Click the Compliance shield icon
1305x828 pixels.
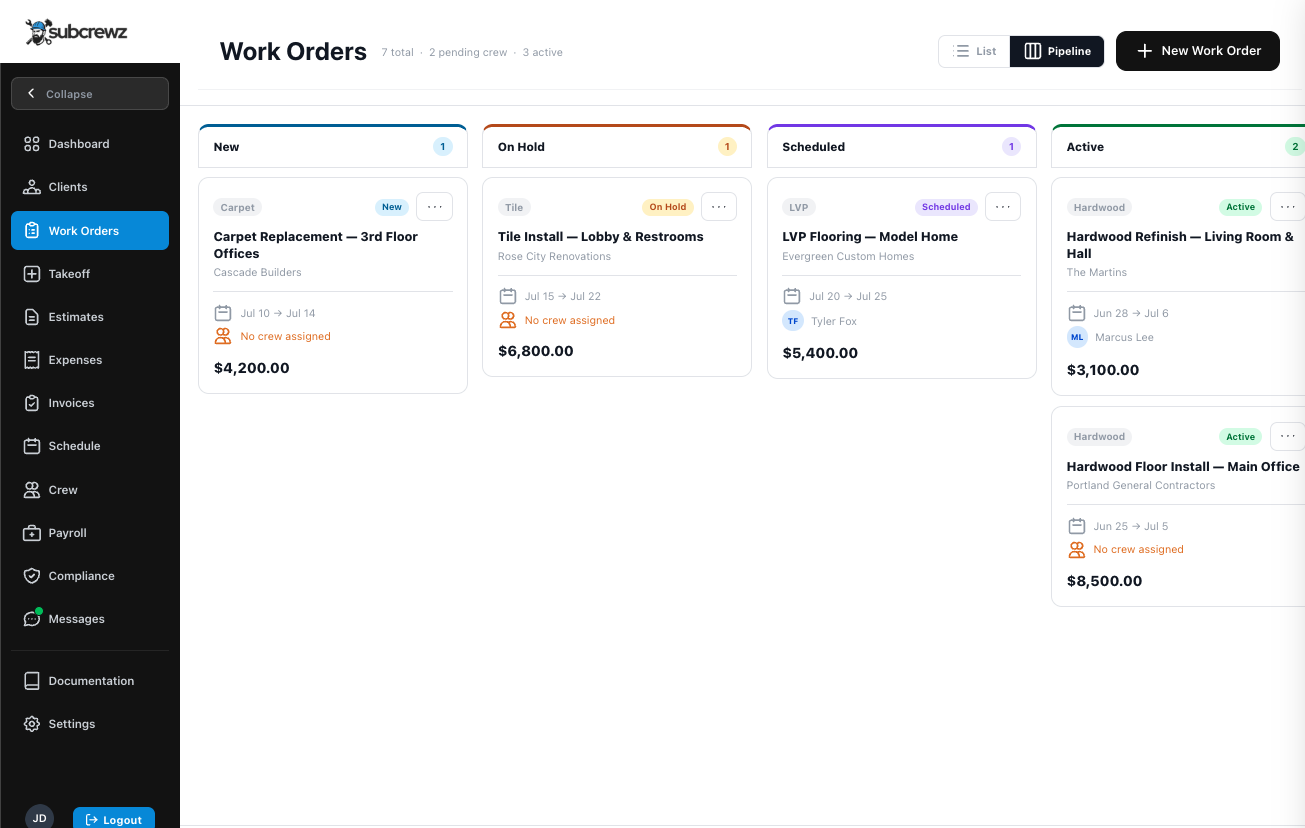click(32, 576)
